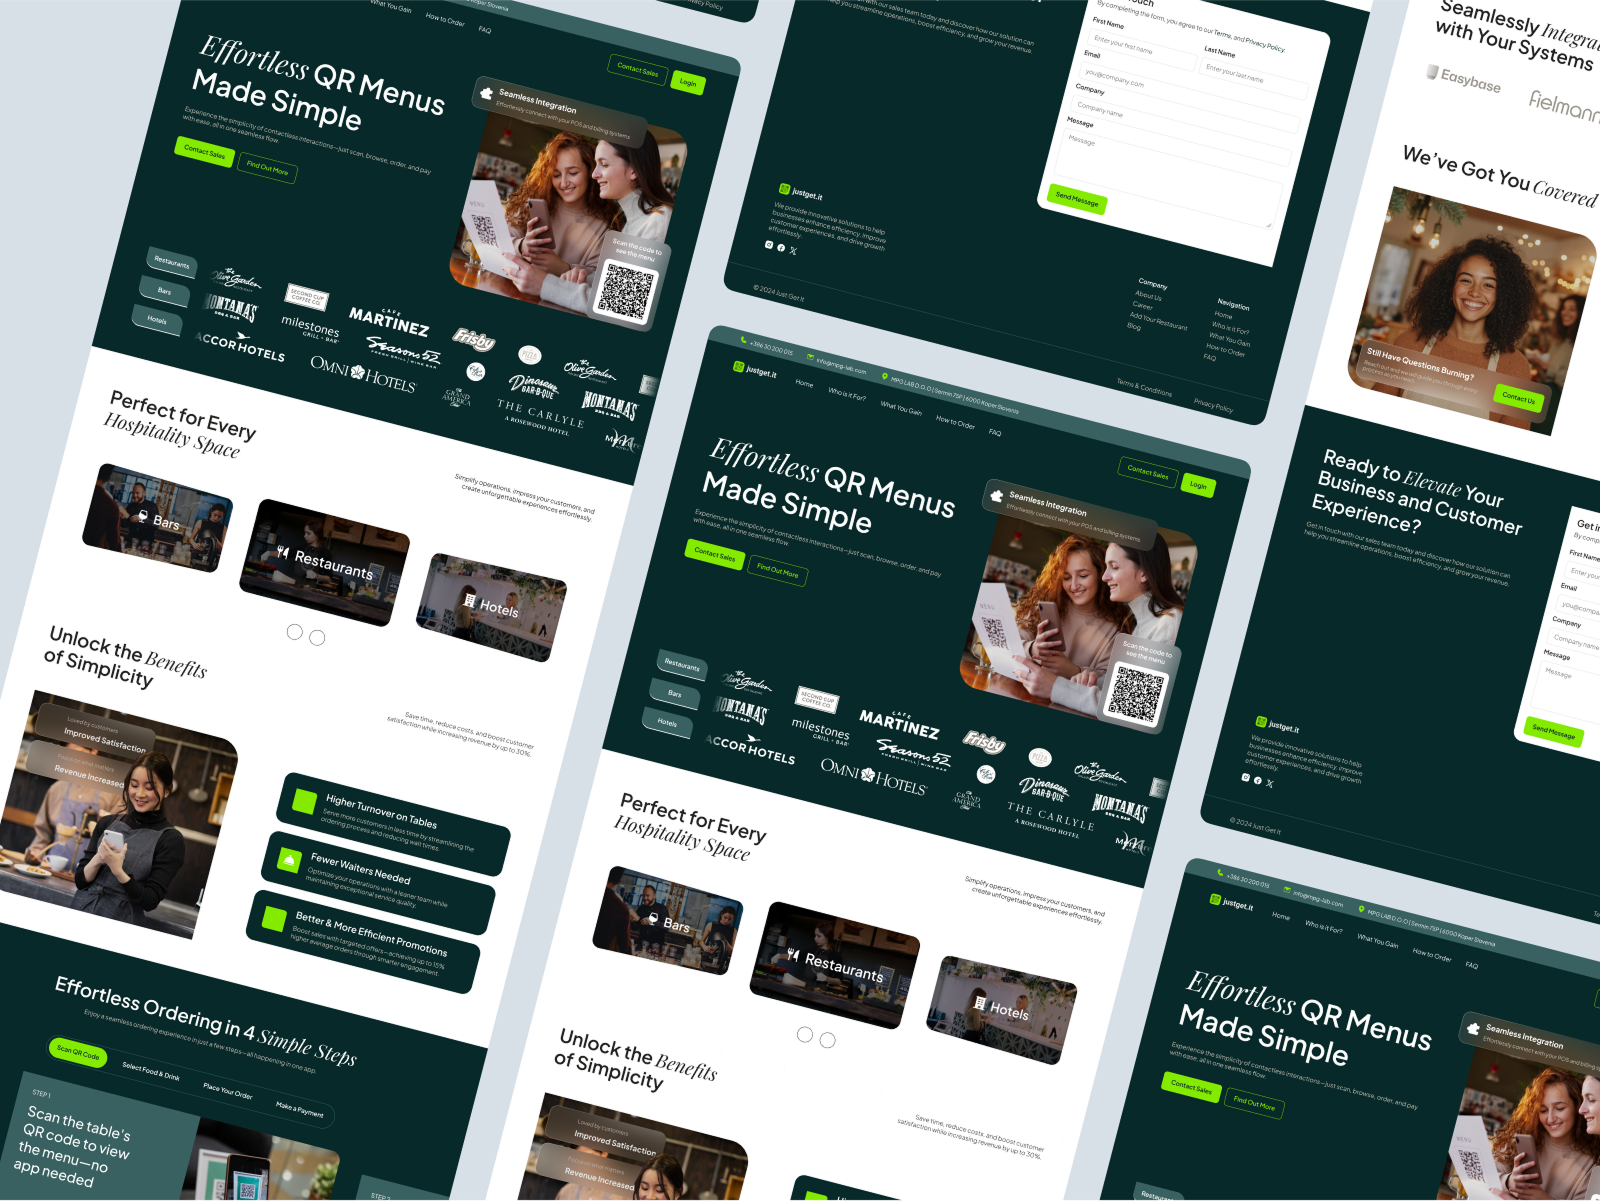Select the first carousel dot in the center mockup
This screenshot has width=1600, height=1201.
point(805,1034)
